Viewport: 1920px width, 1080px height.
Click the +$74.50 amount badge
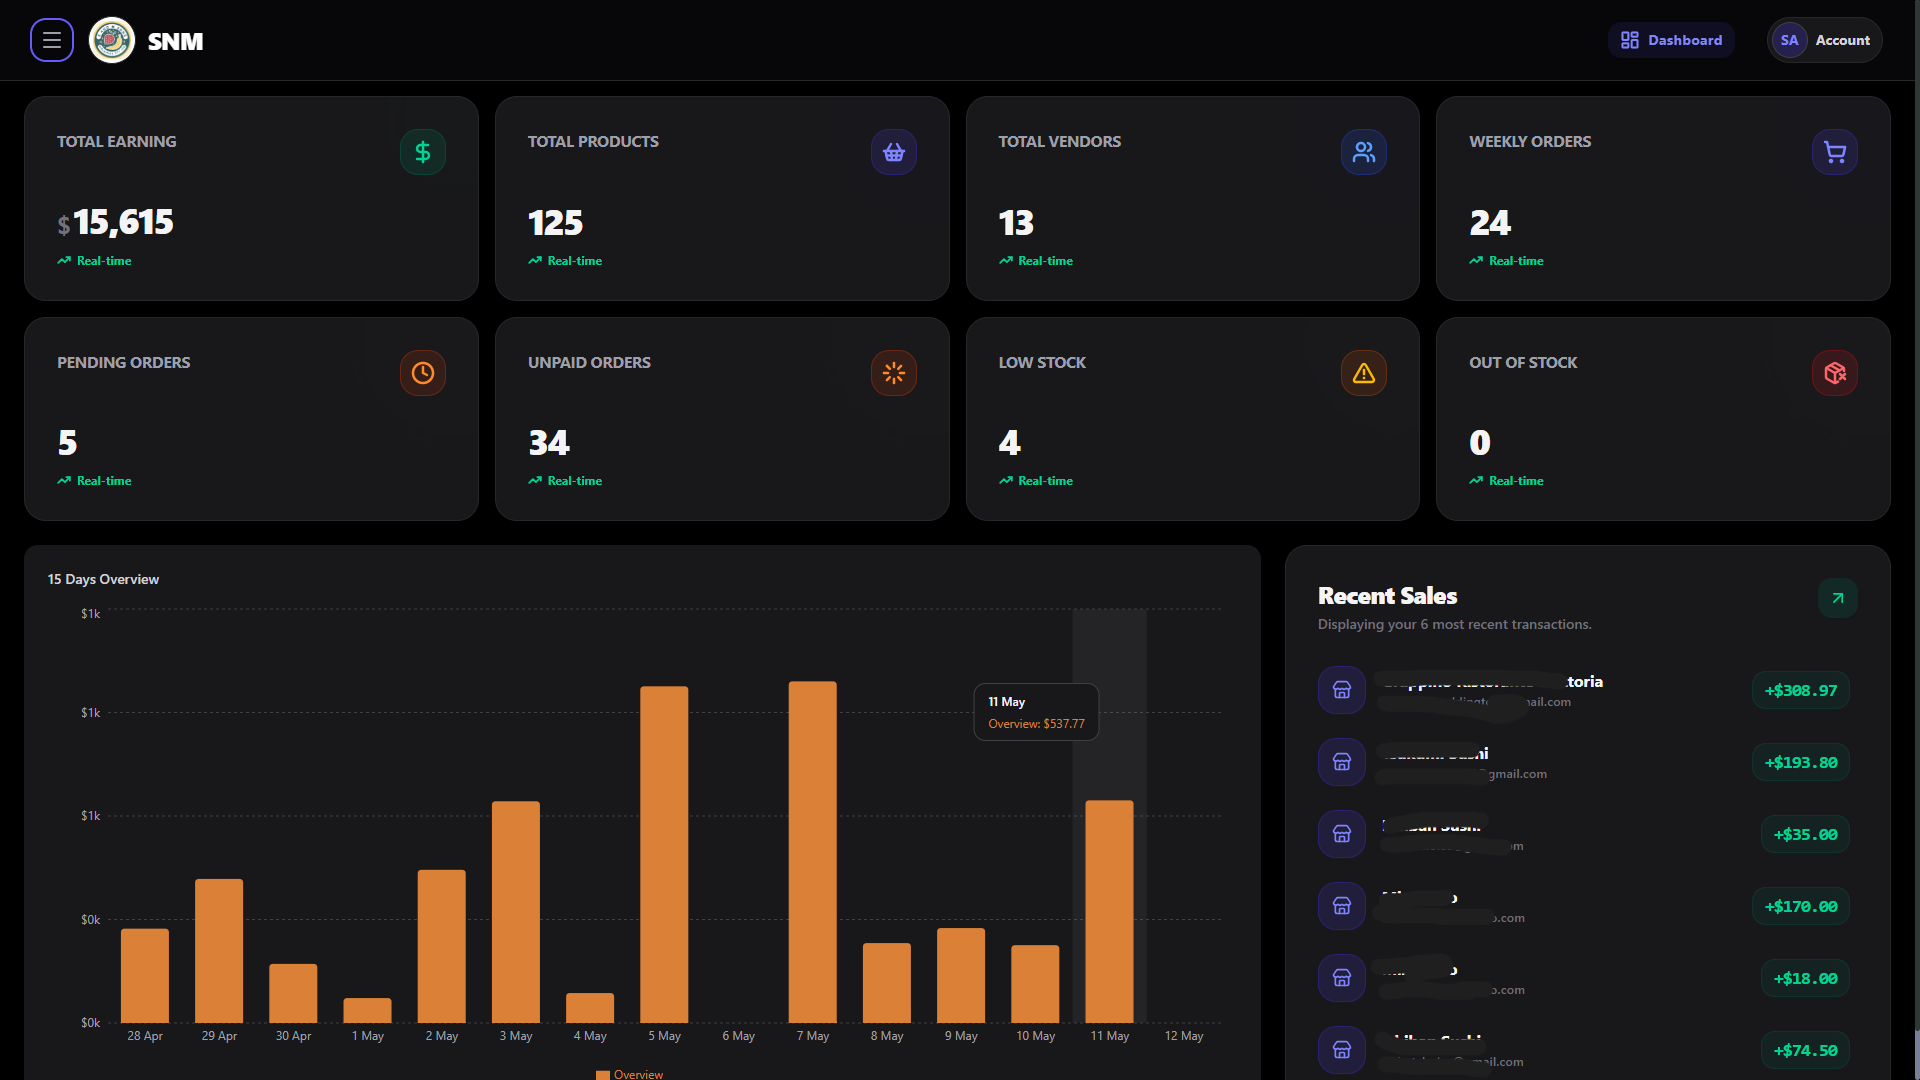(x=1805, y=1050)
